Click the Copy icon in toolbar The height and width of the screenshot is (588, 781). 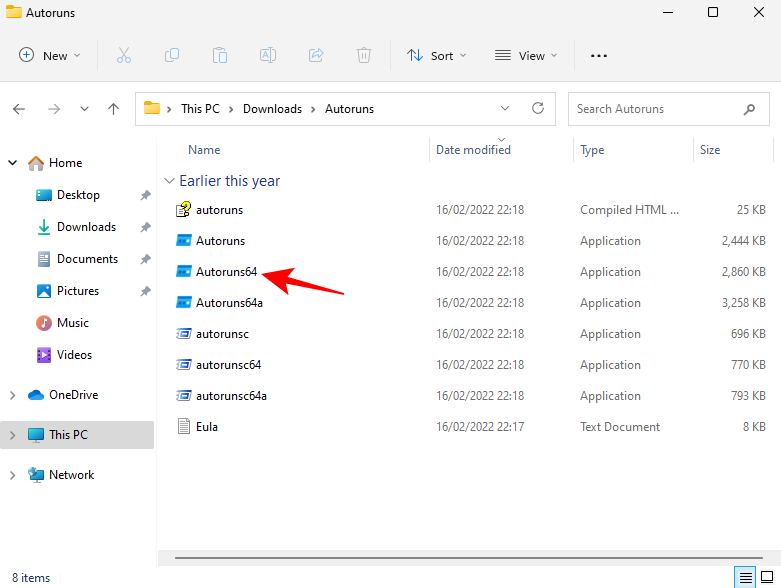(x=172, y=56)
